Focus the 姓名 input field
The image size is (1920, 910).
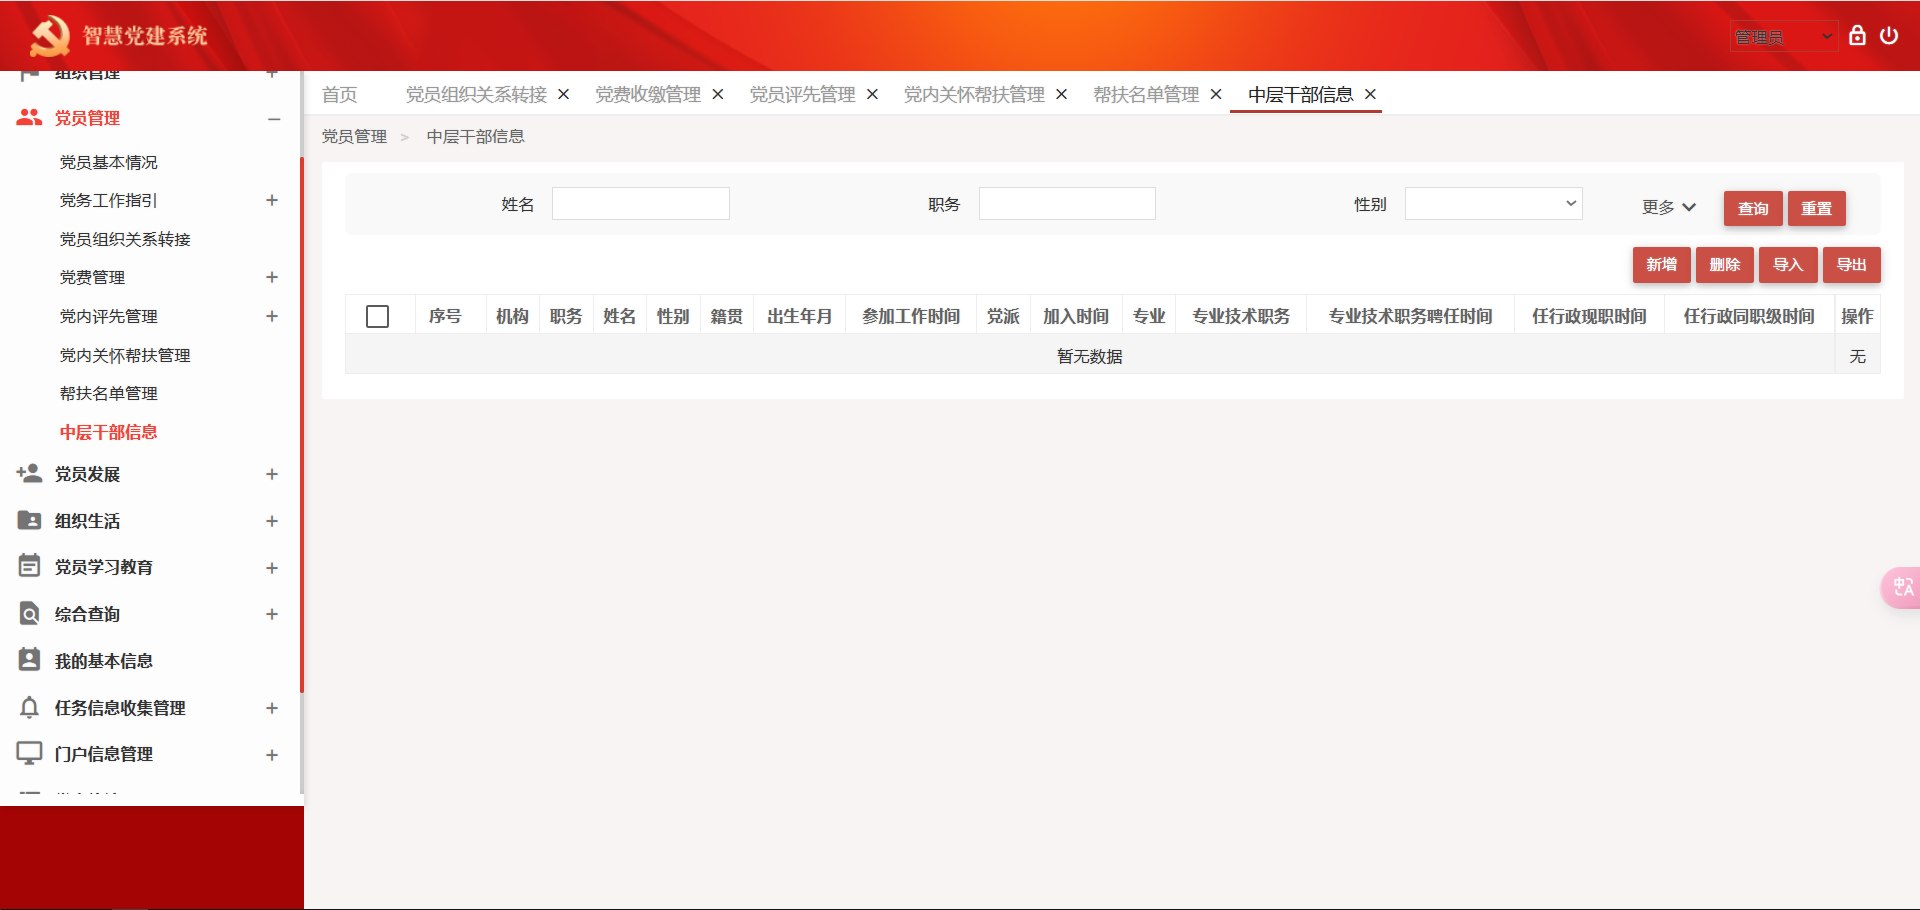[641, 204]
